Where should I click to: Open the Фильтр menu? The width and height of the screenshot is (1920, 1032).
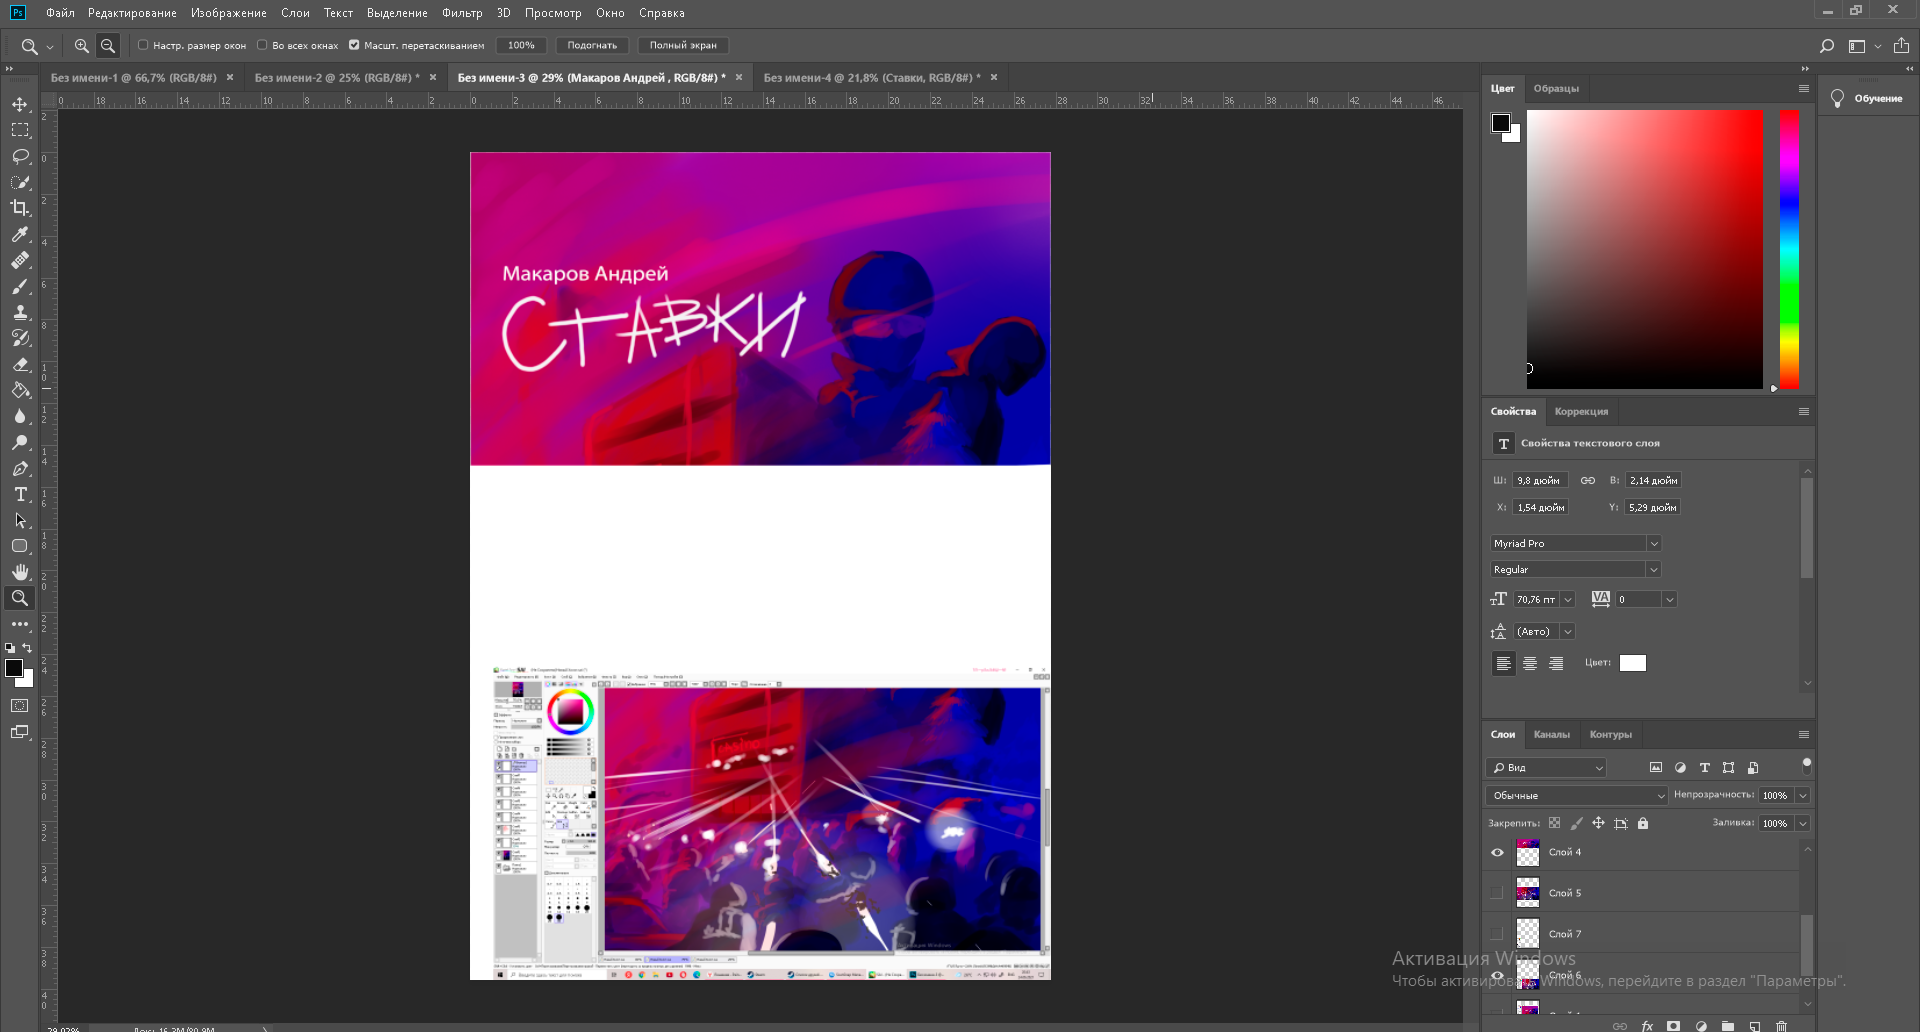tap(462, 13)
